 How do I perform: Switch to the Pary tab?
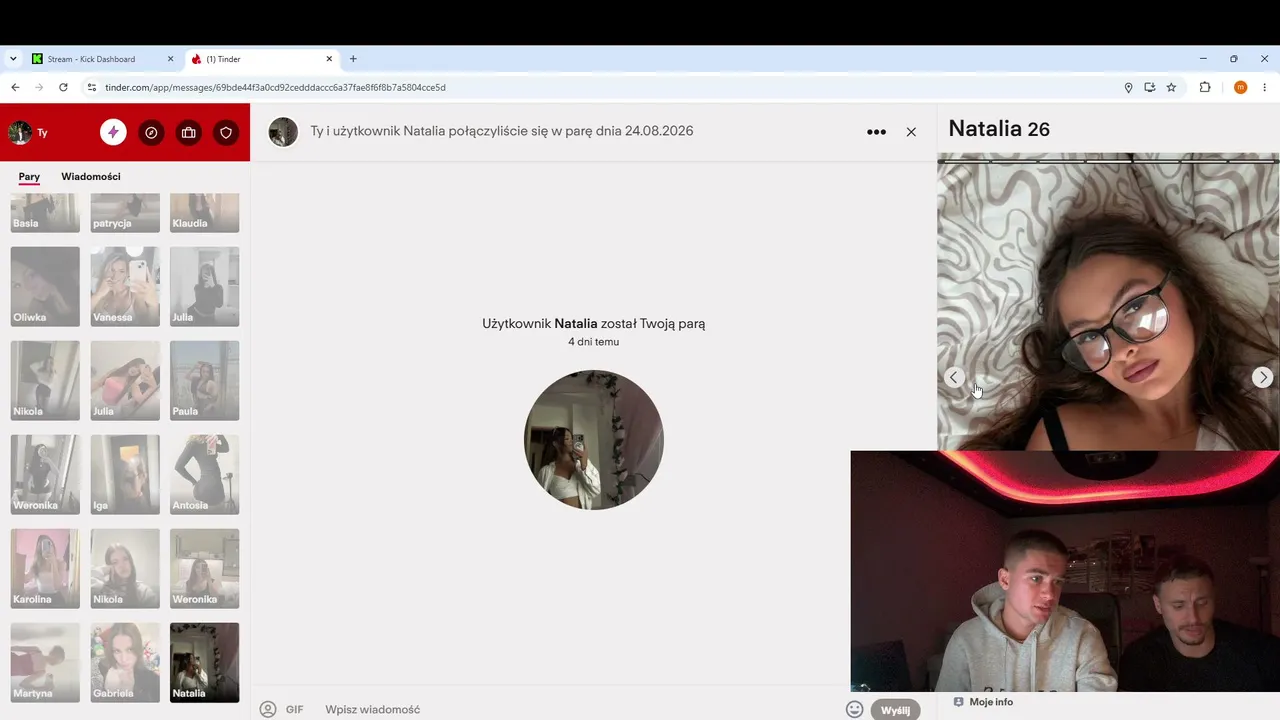[29, 177]
